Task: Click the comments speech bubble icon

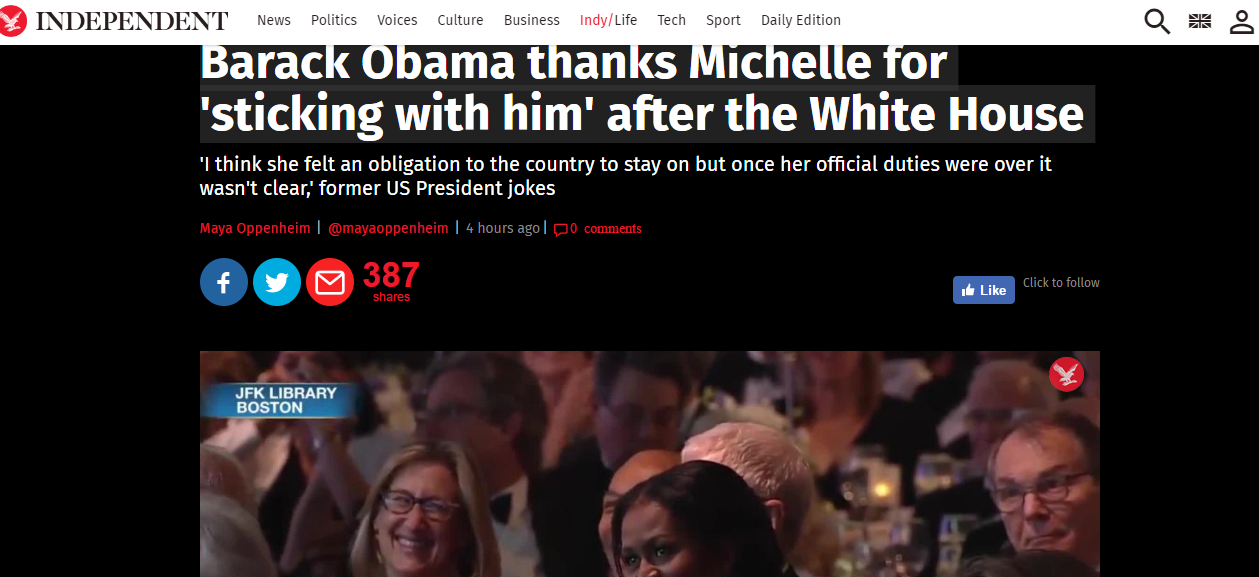Action: coord(560,229)
